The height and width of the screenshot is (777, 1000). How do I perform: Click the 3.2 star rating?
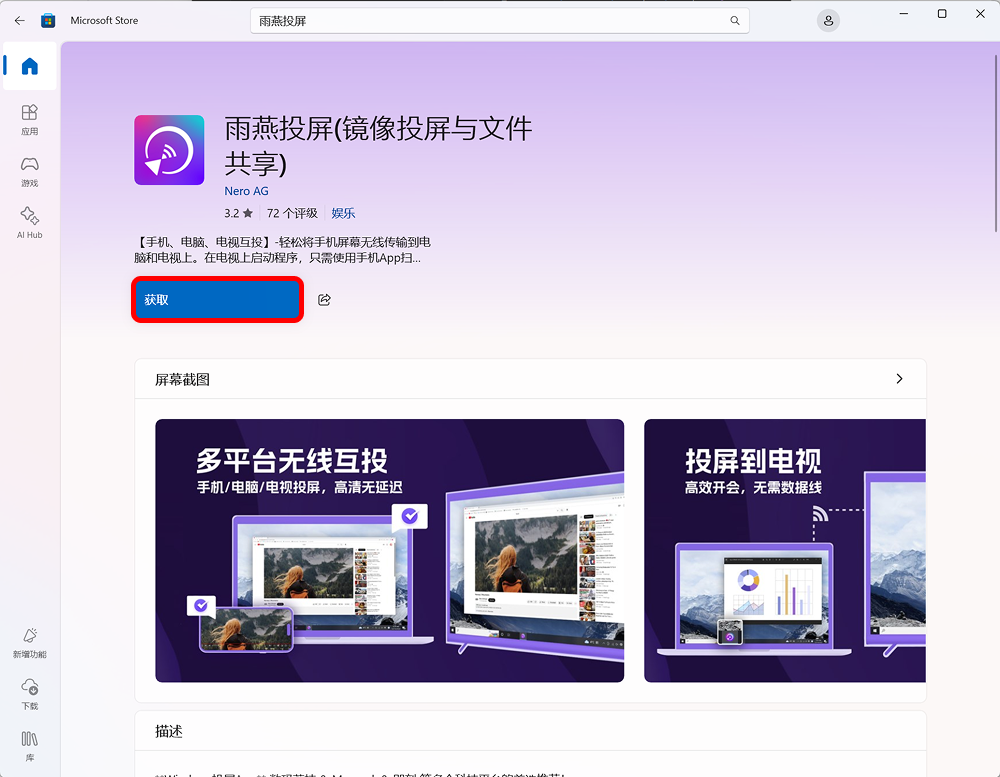pos(239,213)
